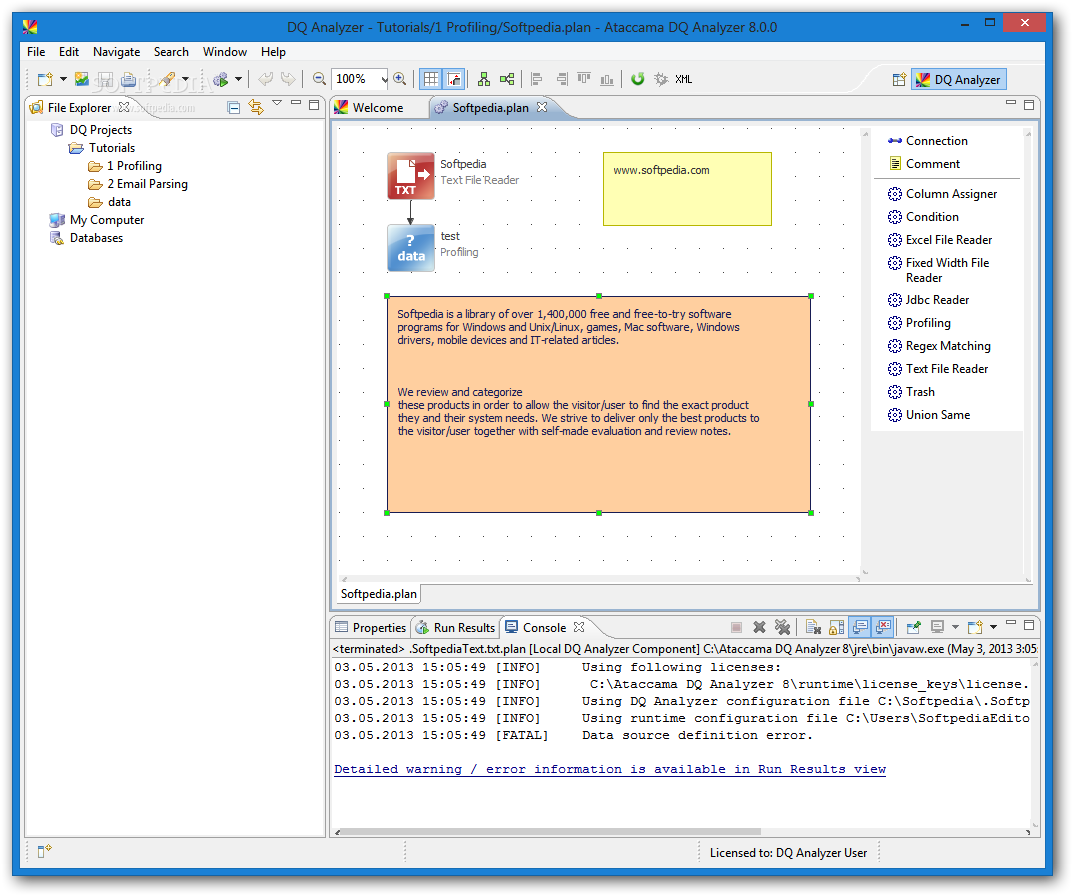Select Databases in File Explorer
This screenshot has width=1073, height=896.
(86, 238)
